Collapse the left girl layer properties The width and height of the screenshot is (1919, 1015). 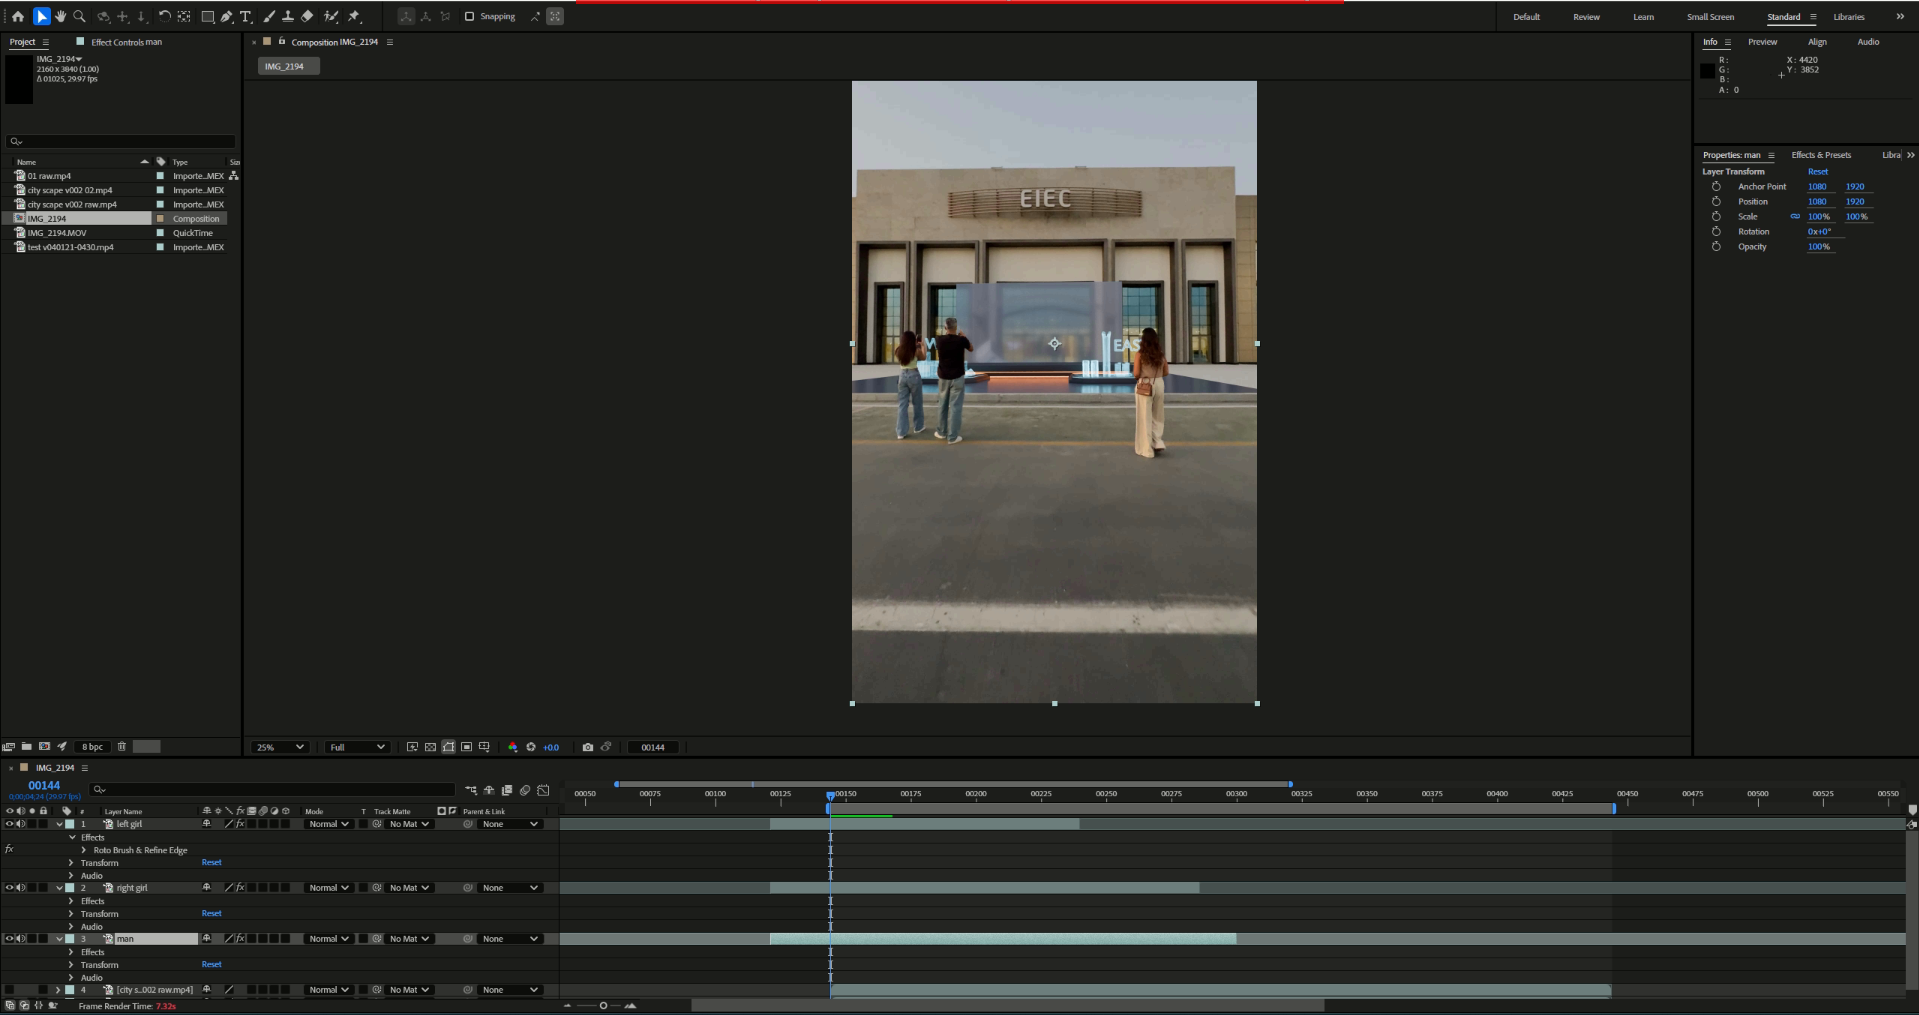pyautogui.click(x=59, y=824)
